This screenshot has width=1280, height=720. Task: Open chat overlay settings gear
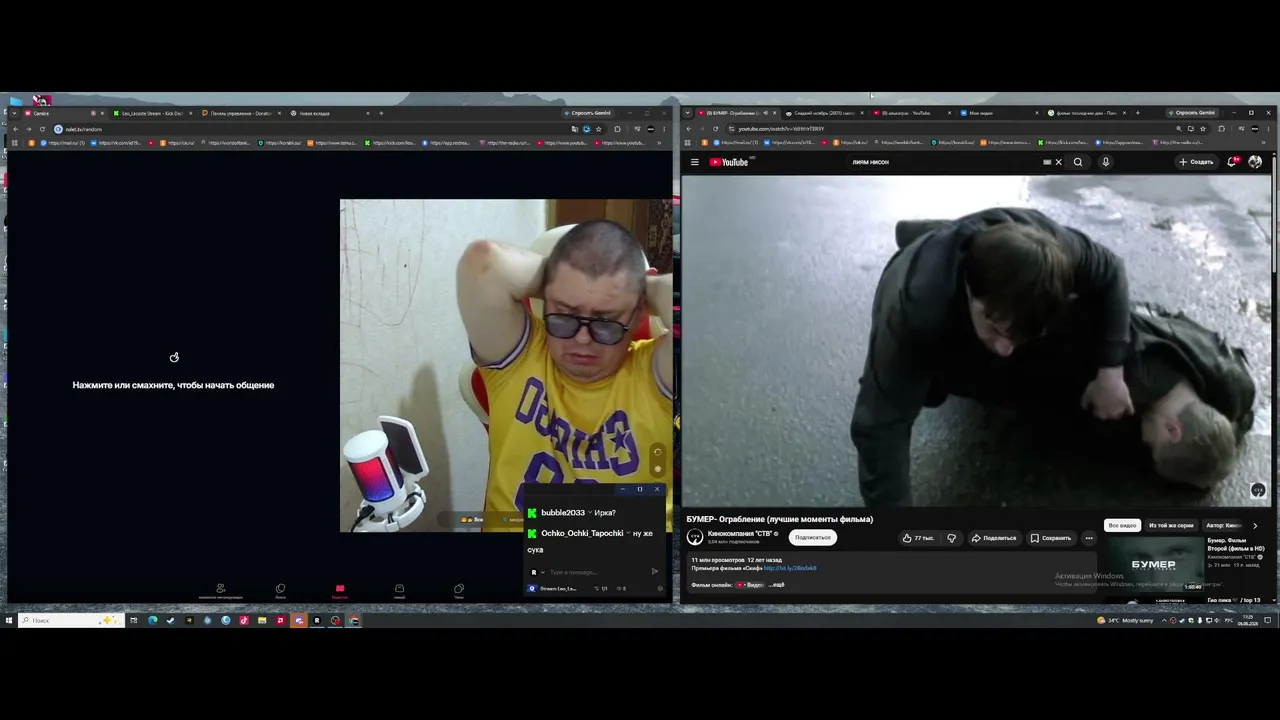[x=660, y=588]
